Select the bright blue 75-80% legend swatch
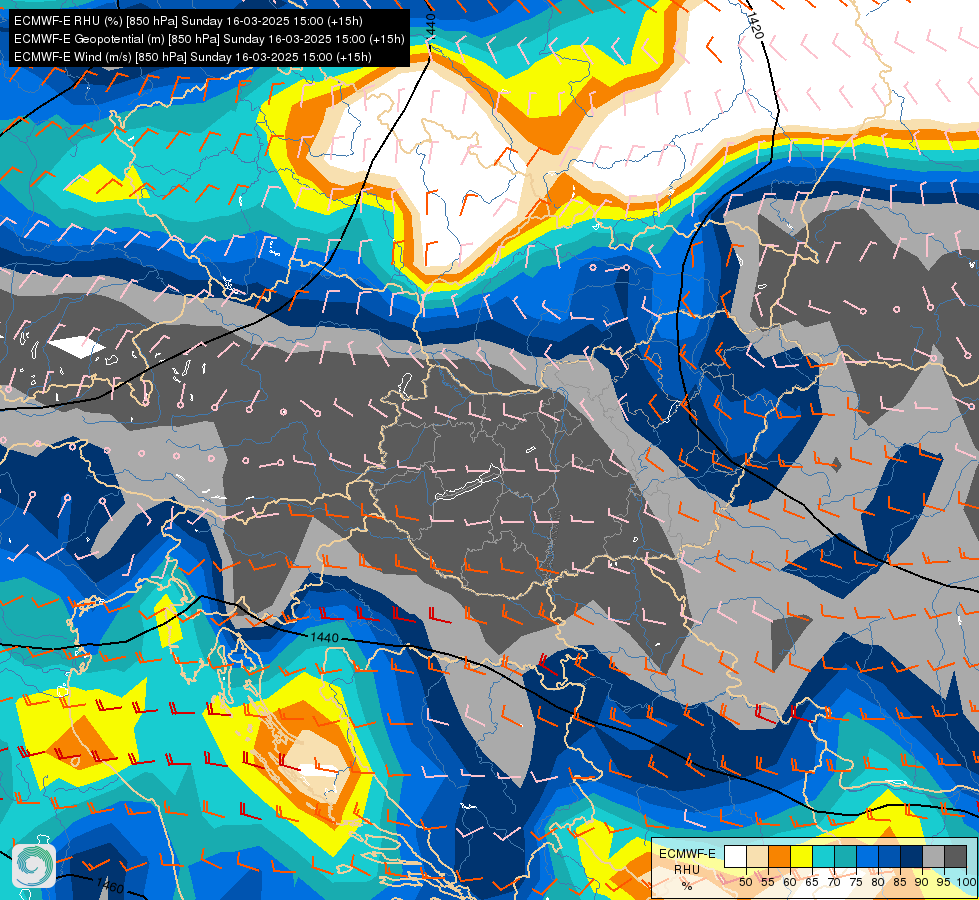The height and width of the screenshot is (900, 979). coord(867,856)
